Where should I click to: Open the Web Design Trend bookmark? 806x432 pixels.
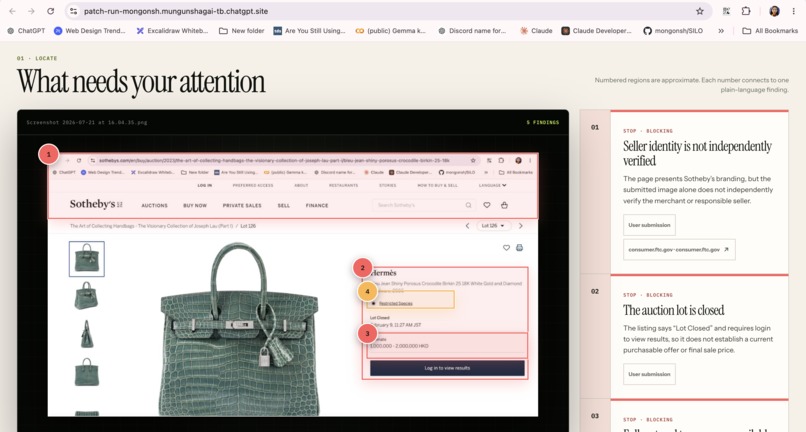pyautogui.click(x=89, y=31)
